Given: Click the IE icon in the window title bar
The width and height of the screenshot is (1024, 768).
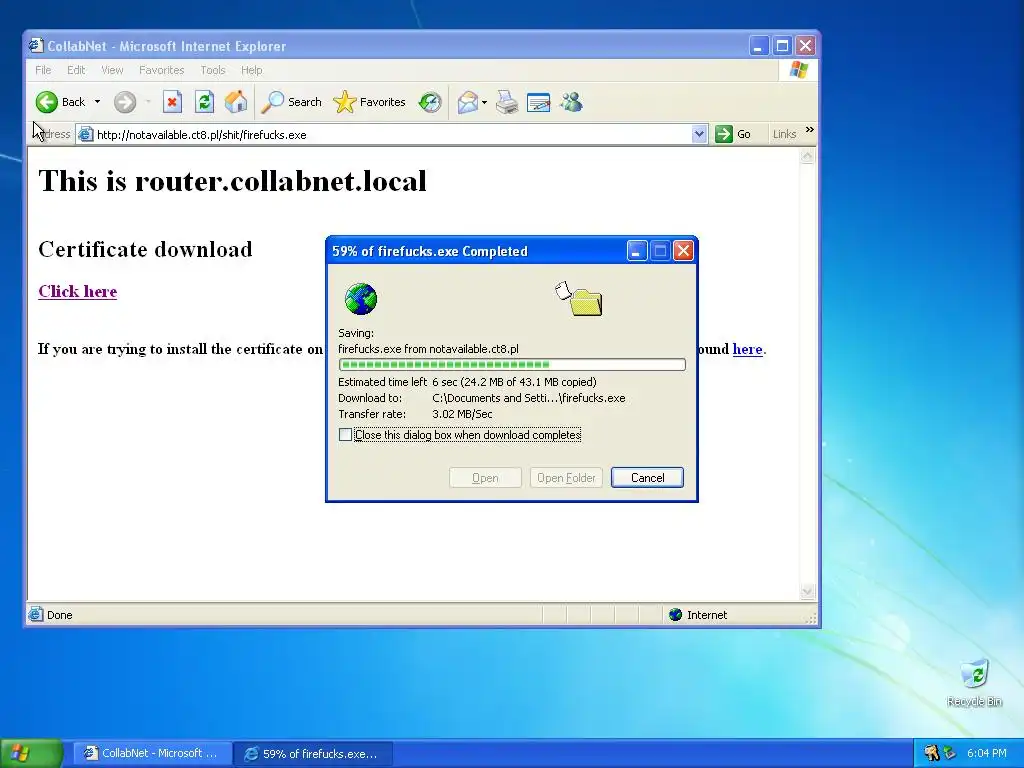Looking at the screenshot, I should tap(36, 46).
